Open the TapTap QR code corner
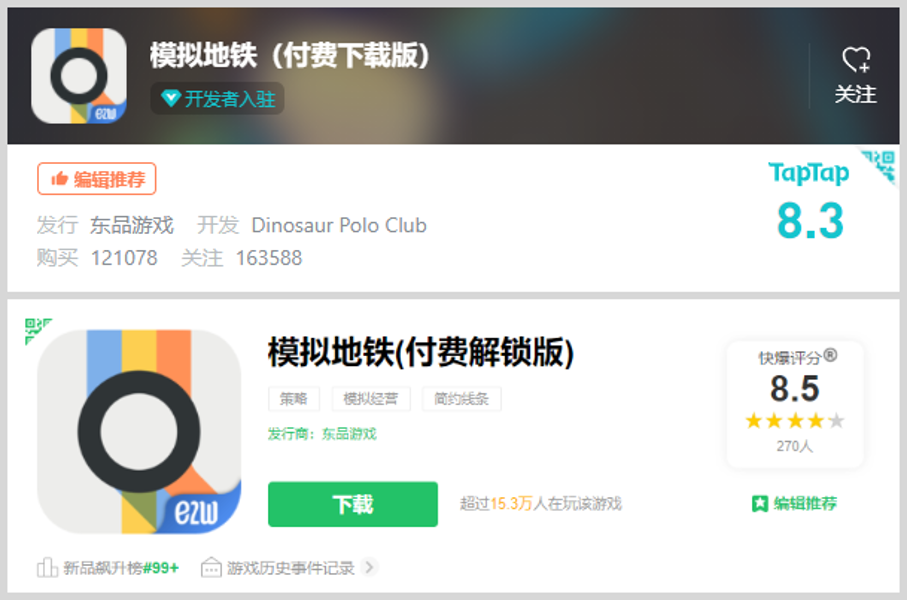The height and width of the screenshot is (600, 908). [x=878, y=166]
